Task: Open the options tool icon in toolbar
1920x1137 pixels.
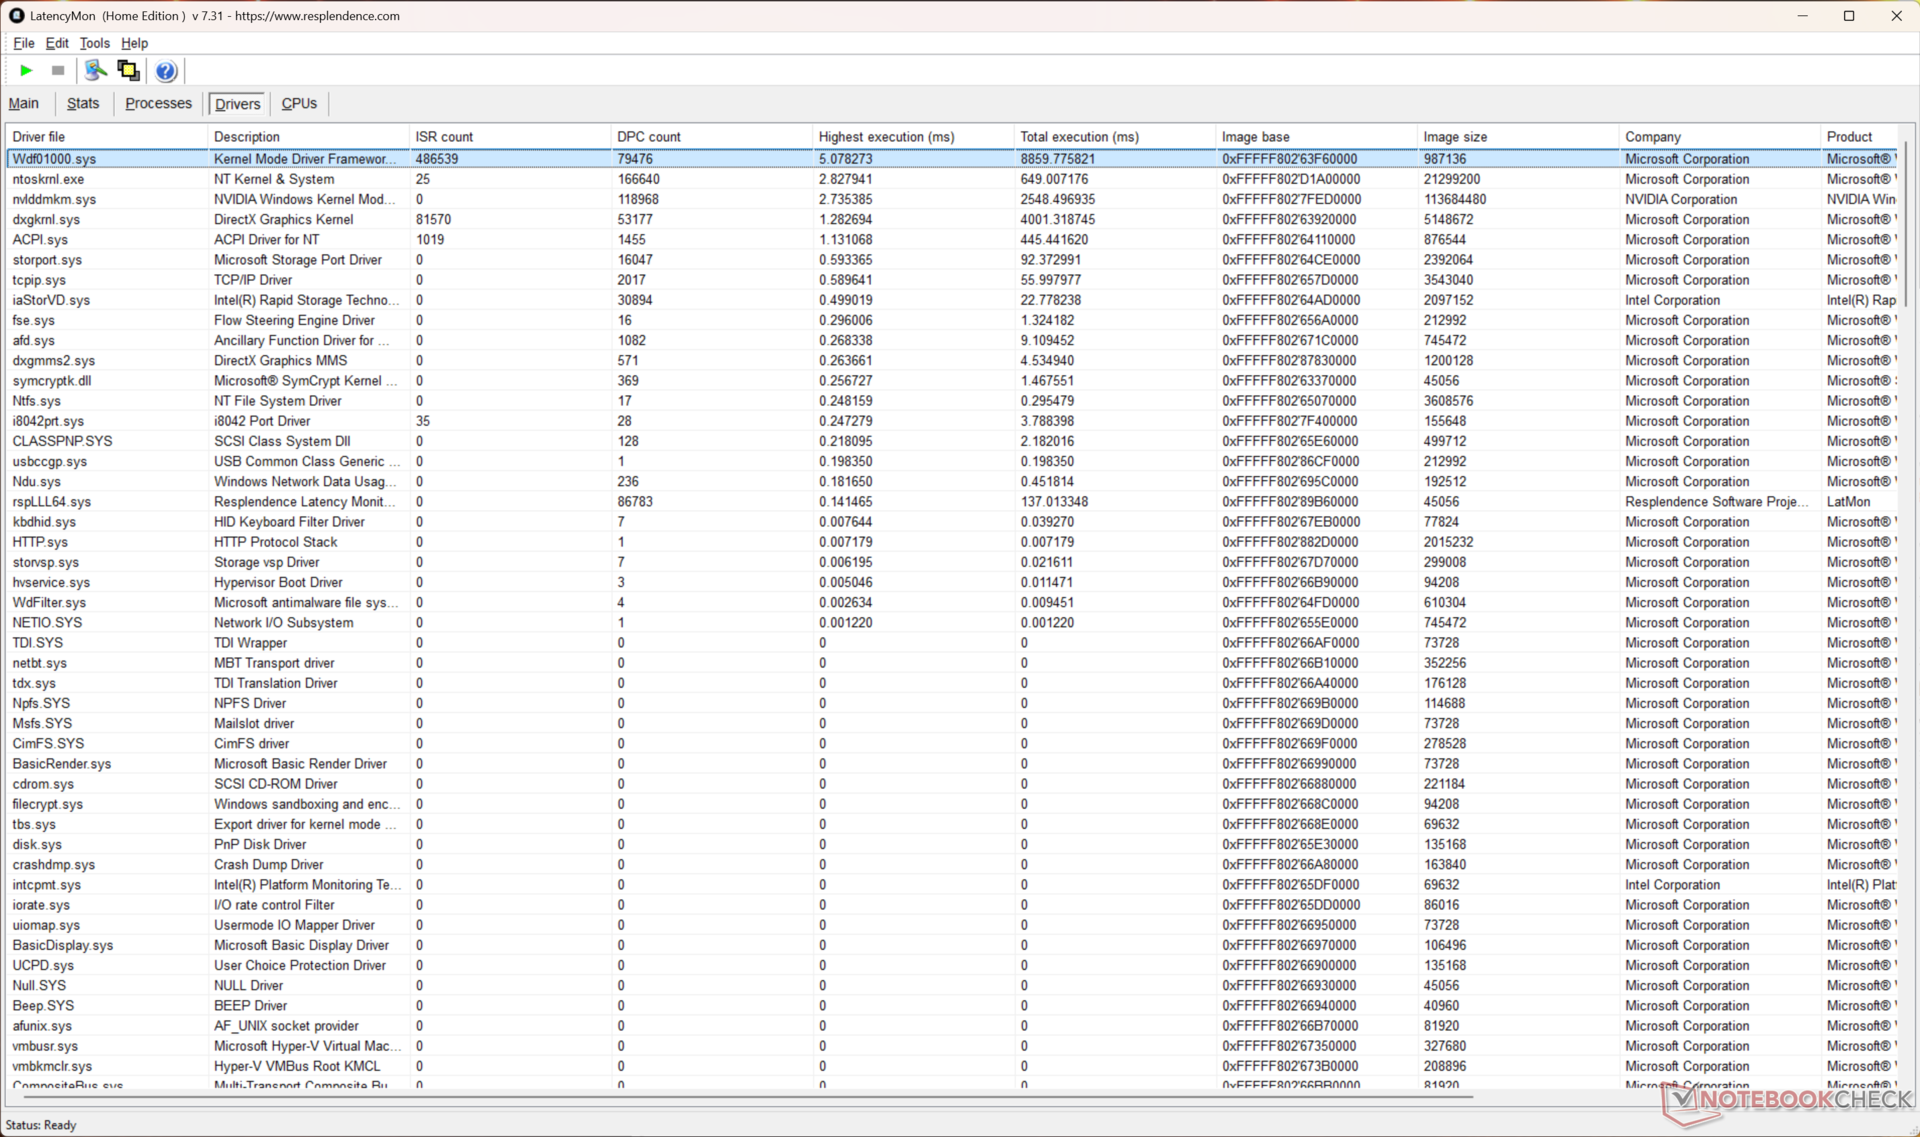Action: [x=95, y=71]
